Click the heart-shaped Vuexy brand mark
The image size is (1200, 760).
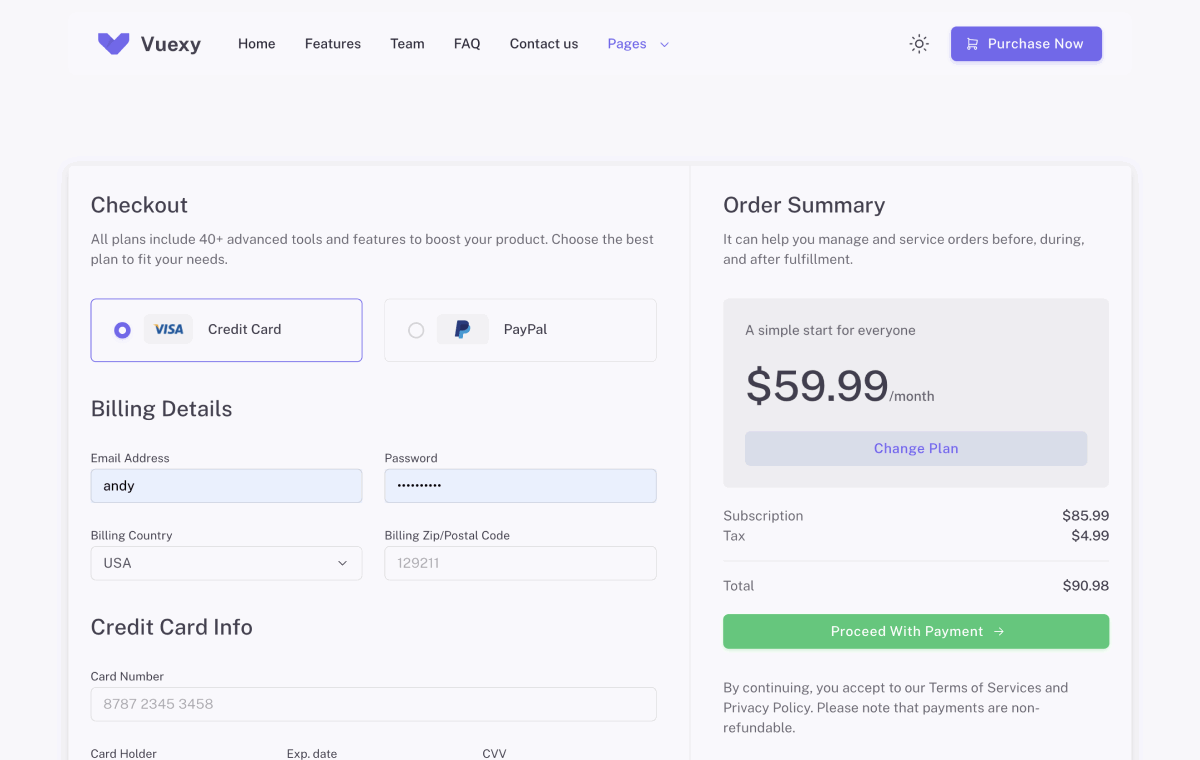click(113, 43)
